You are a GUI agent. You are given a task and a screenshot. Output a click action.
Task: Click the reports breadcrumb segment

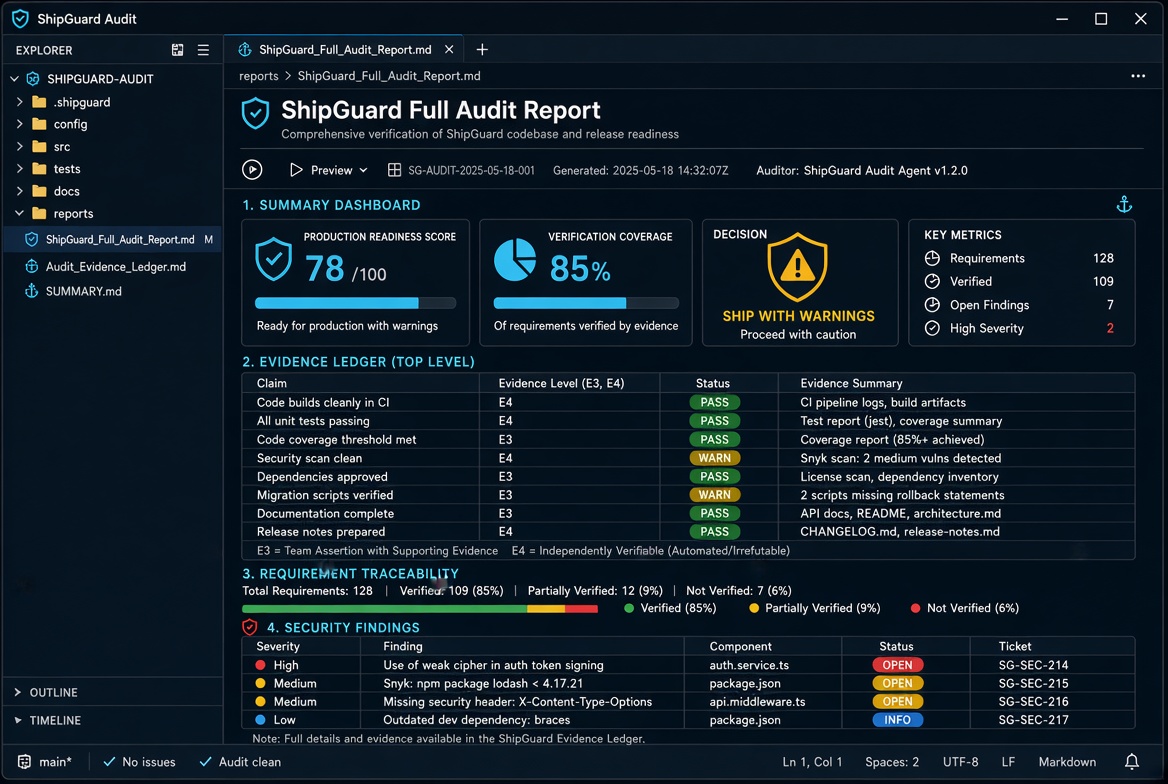point(258,76)
